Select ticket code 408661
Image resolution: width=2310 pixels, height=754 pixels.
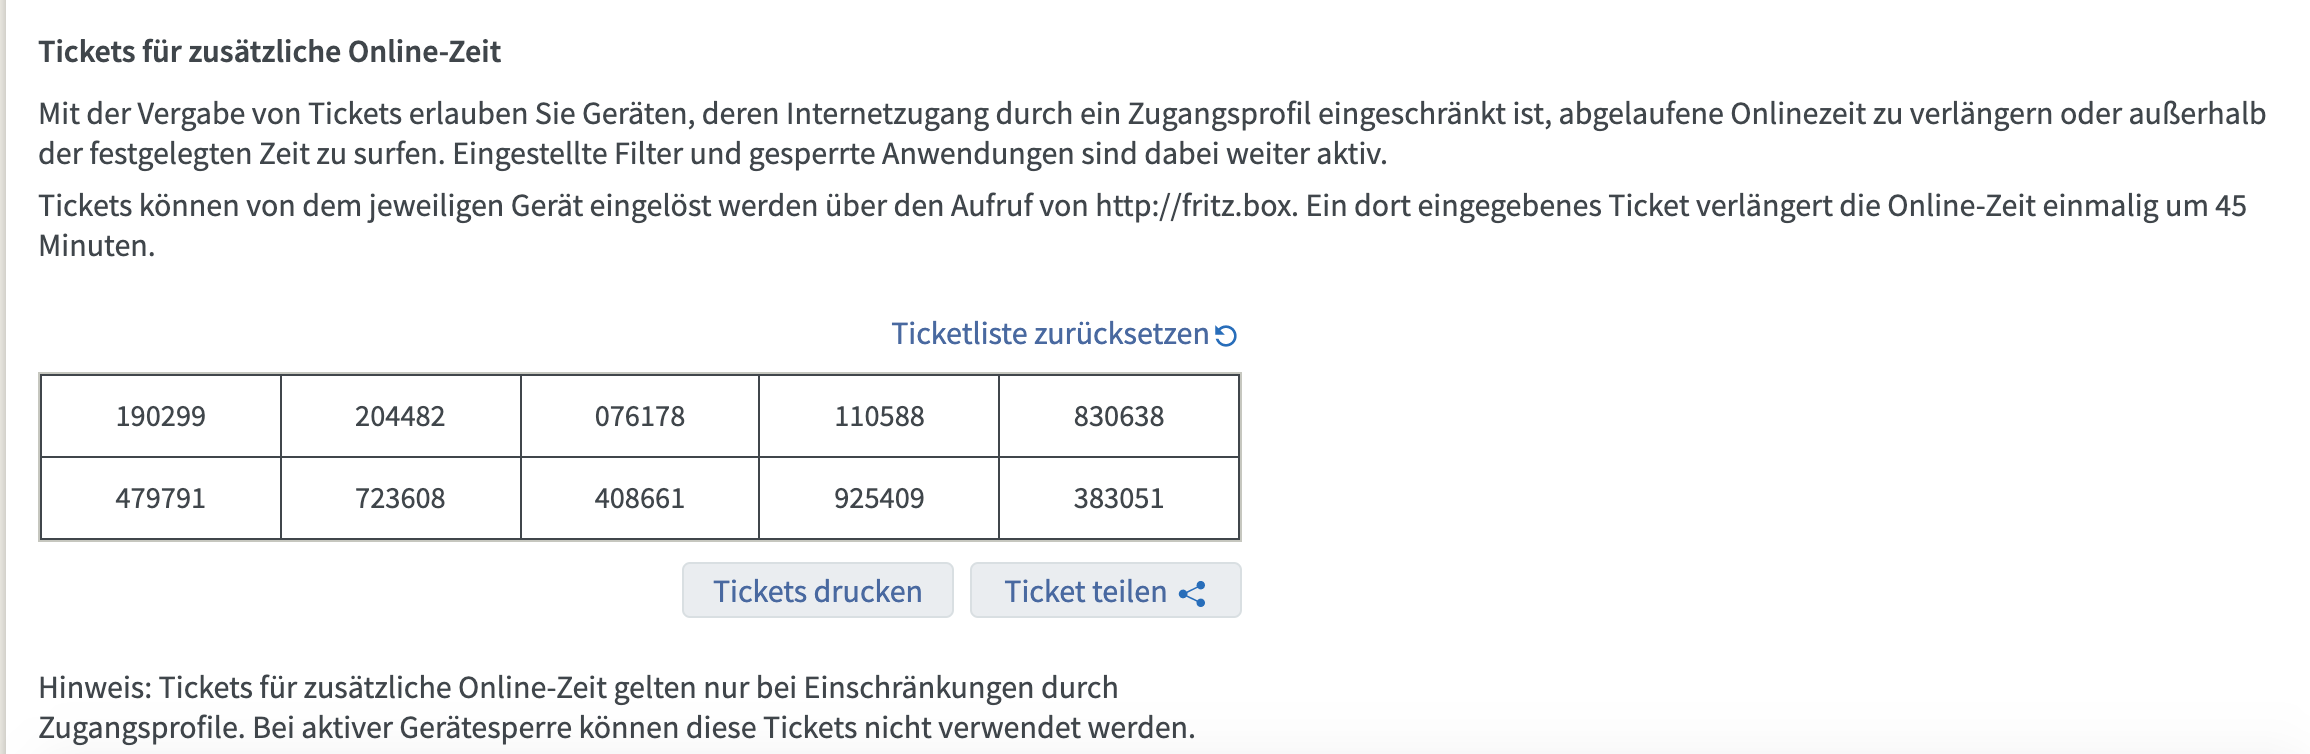coord(640,498)
